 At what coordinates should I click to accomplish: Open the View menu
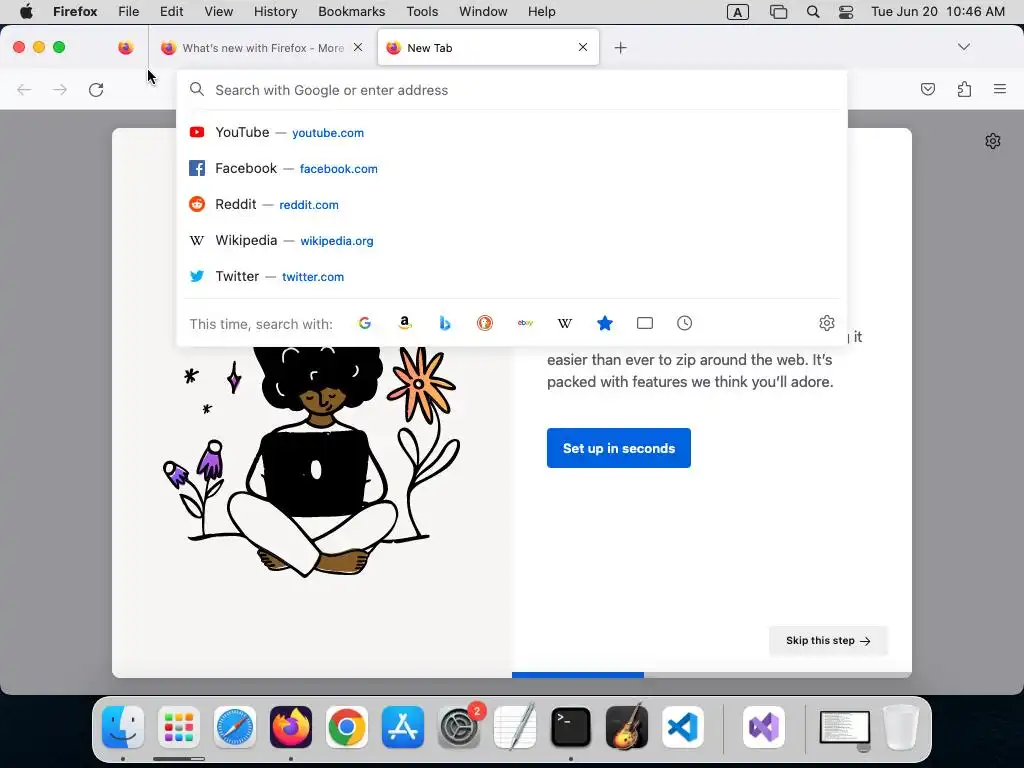219,12
